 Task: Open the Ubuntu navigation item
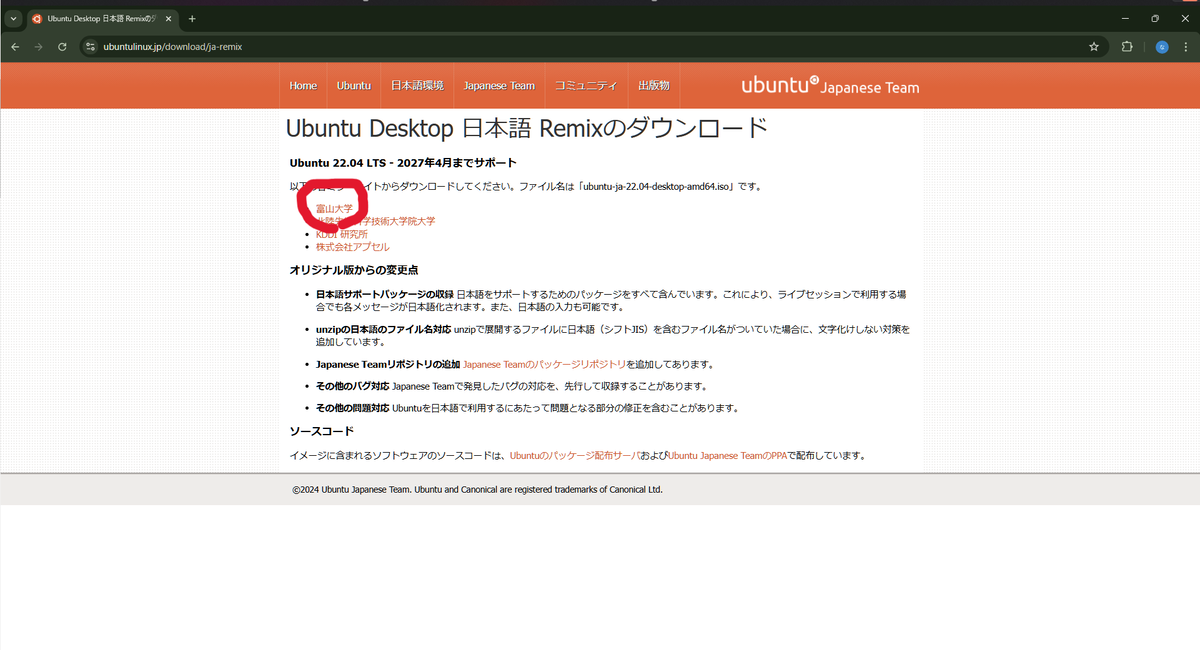(354, 86)
